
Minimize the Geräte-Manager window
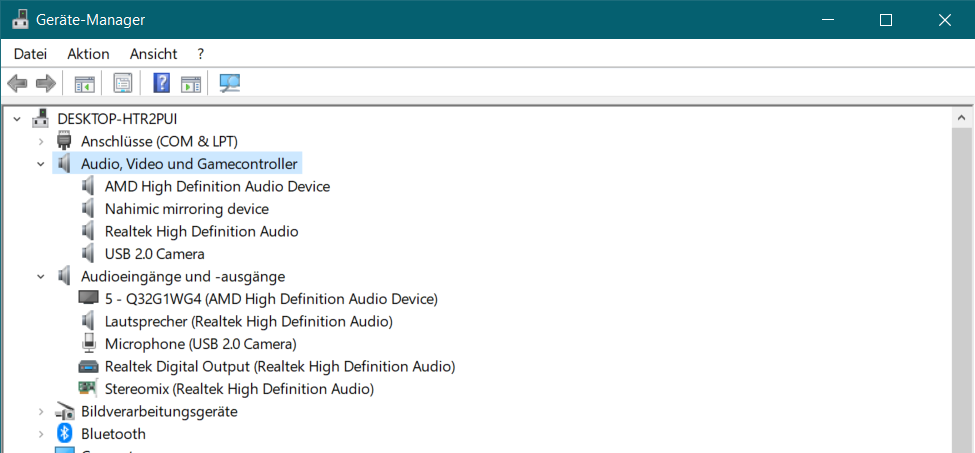[x=827, y=20]
